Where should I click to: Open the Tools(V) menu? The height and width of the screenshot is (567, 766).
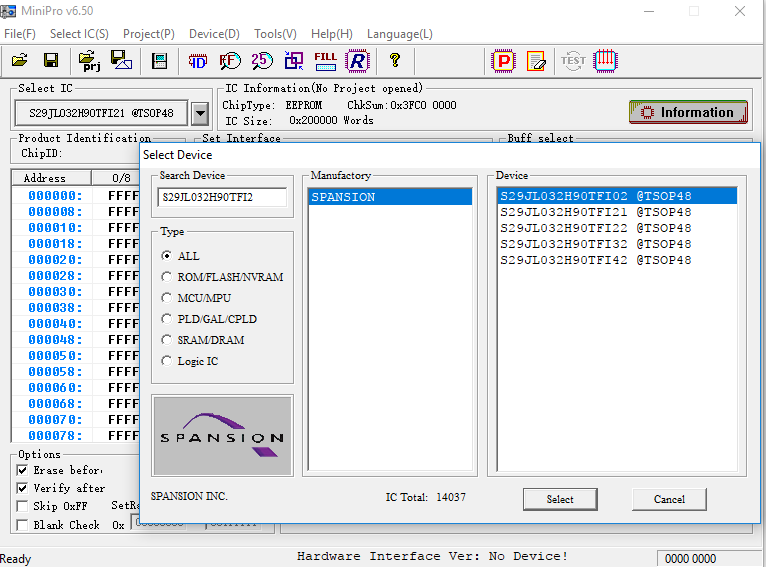[275, 34]
